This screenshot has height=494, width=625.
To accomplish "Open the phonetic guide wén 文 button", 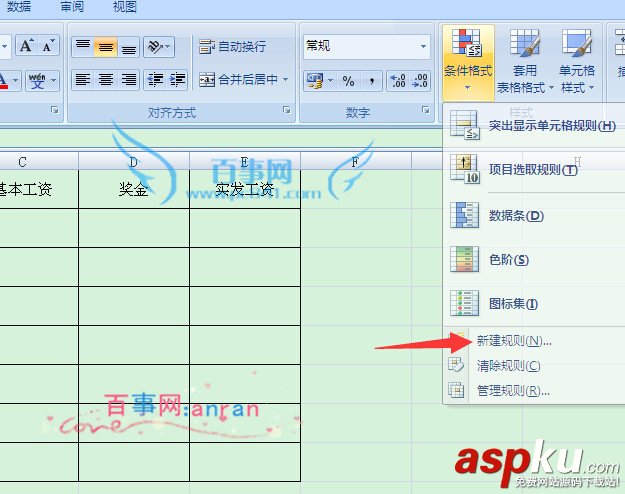I will [37, 81].
